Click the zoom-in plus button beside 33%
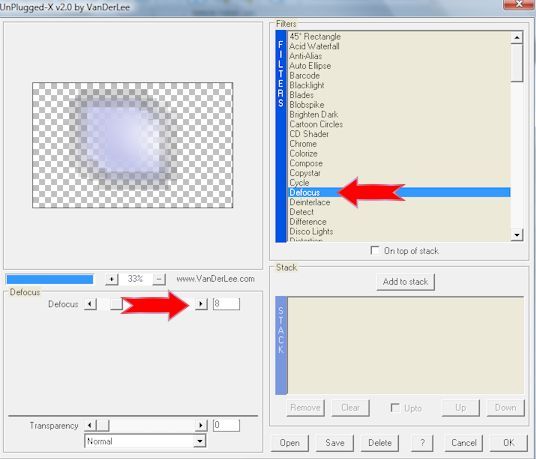 click(x=112, y=279)
